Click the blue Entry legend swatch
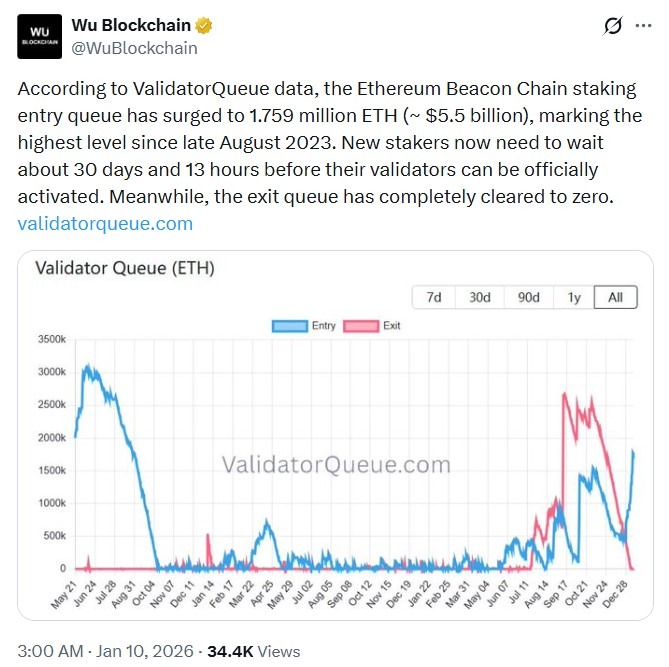 point(290,326)
